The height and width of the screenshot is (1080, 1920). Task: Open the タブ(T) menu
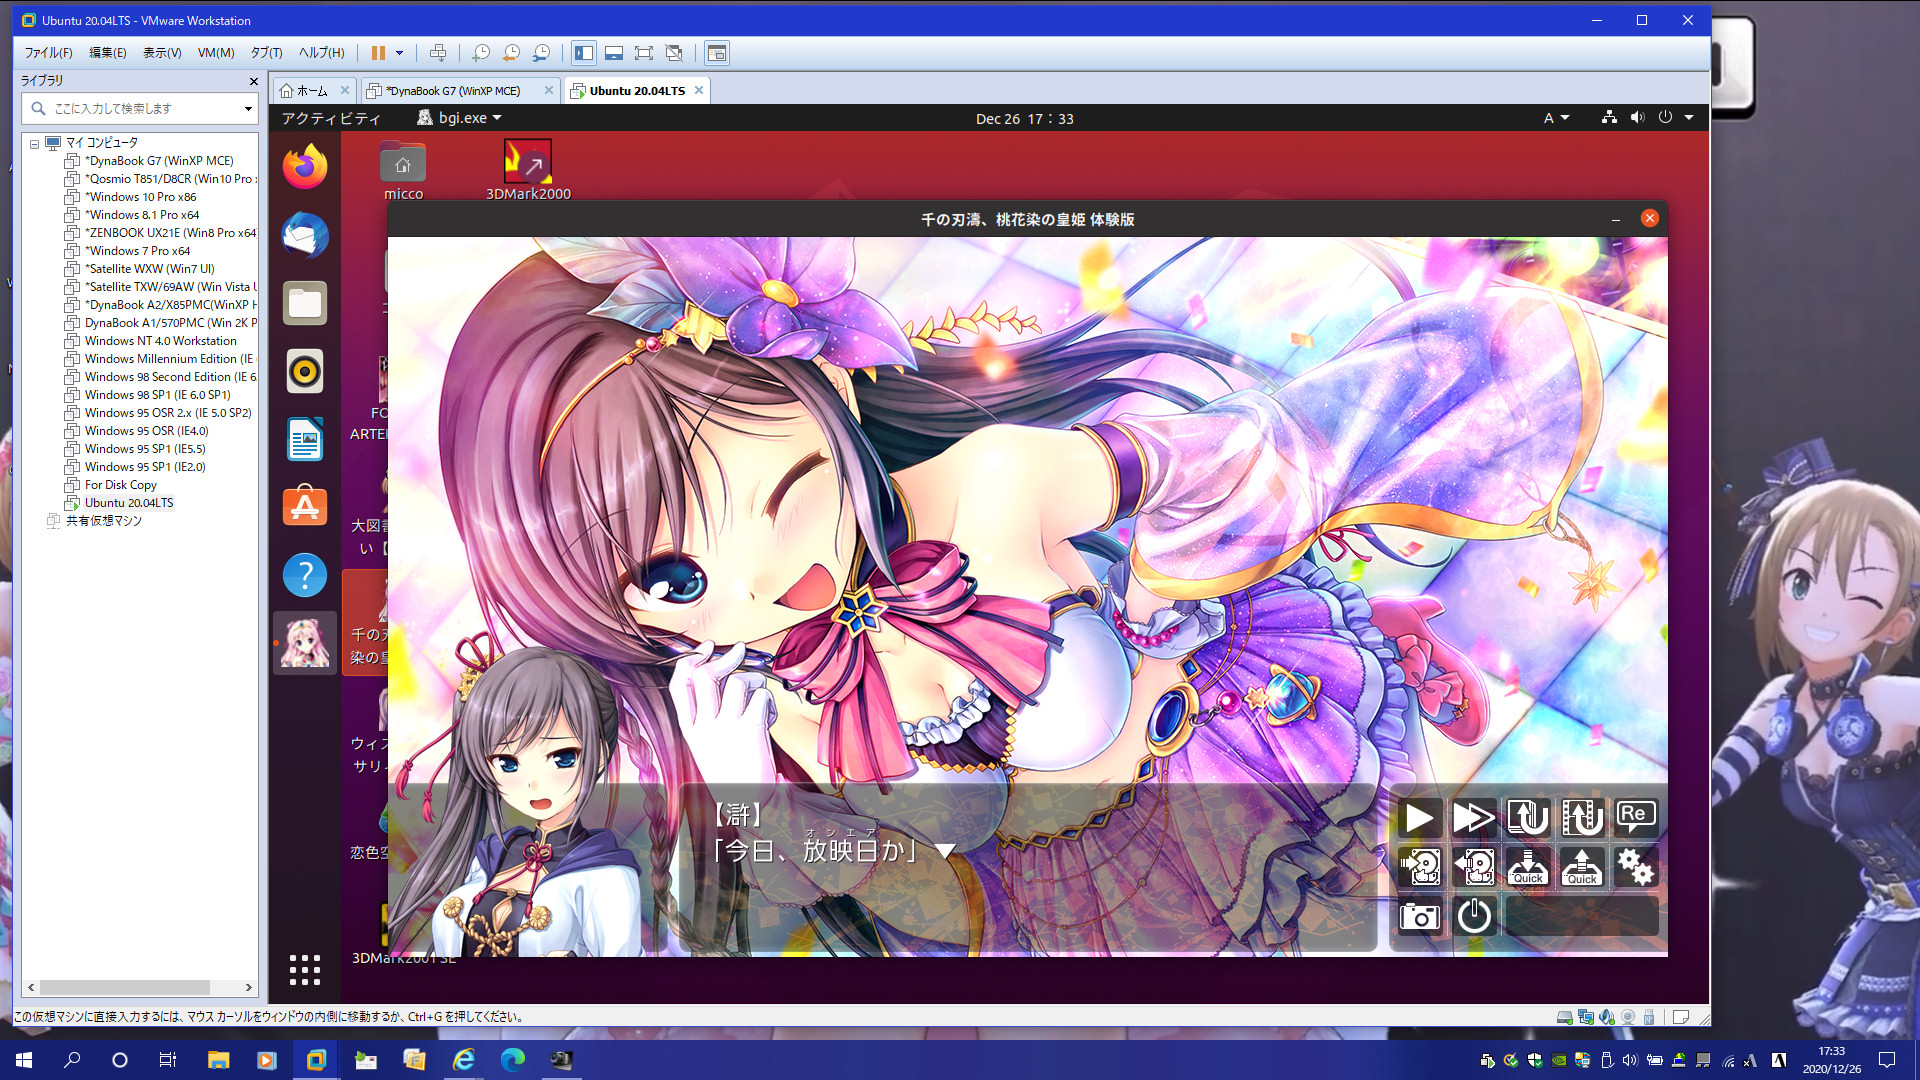click(x=267, y=53)
